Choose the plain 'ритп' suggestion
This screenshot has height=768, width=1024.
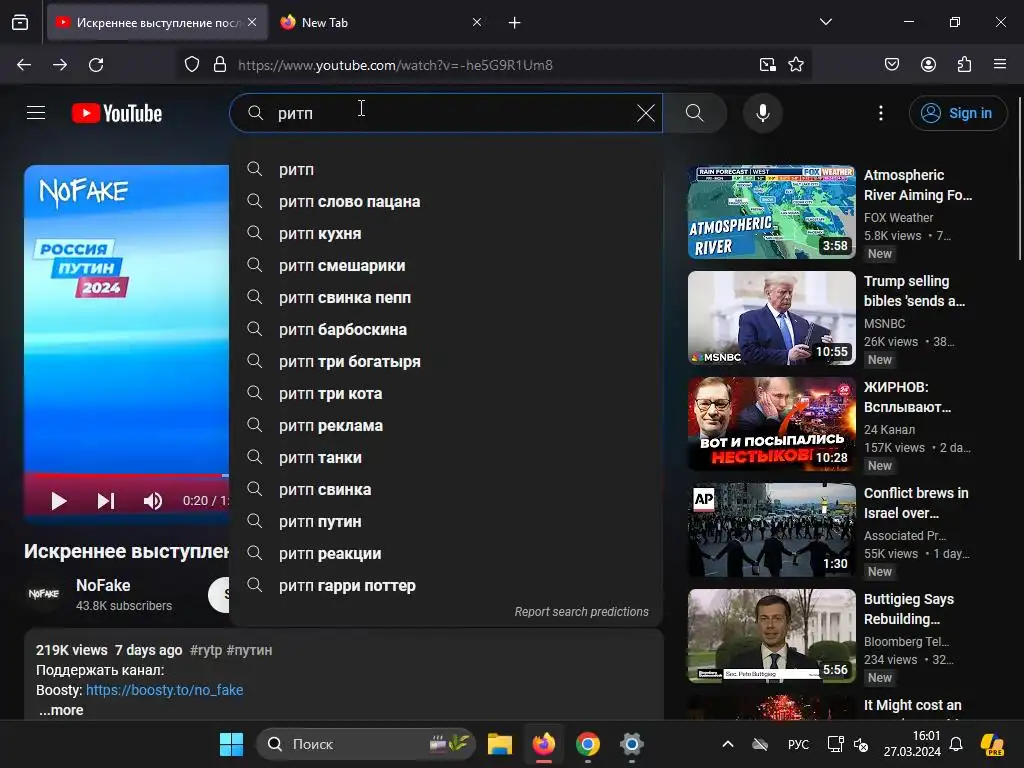point(446,169)
